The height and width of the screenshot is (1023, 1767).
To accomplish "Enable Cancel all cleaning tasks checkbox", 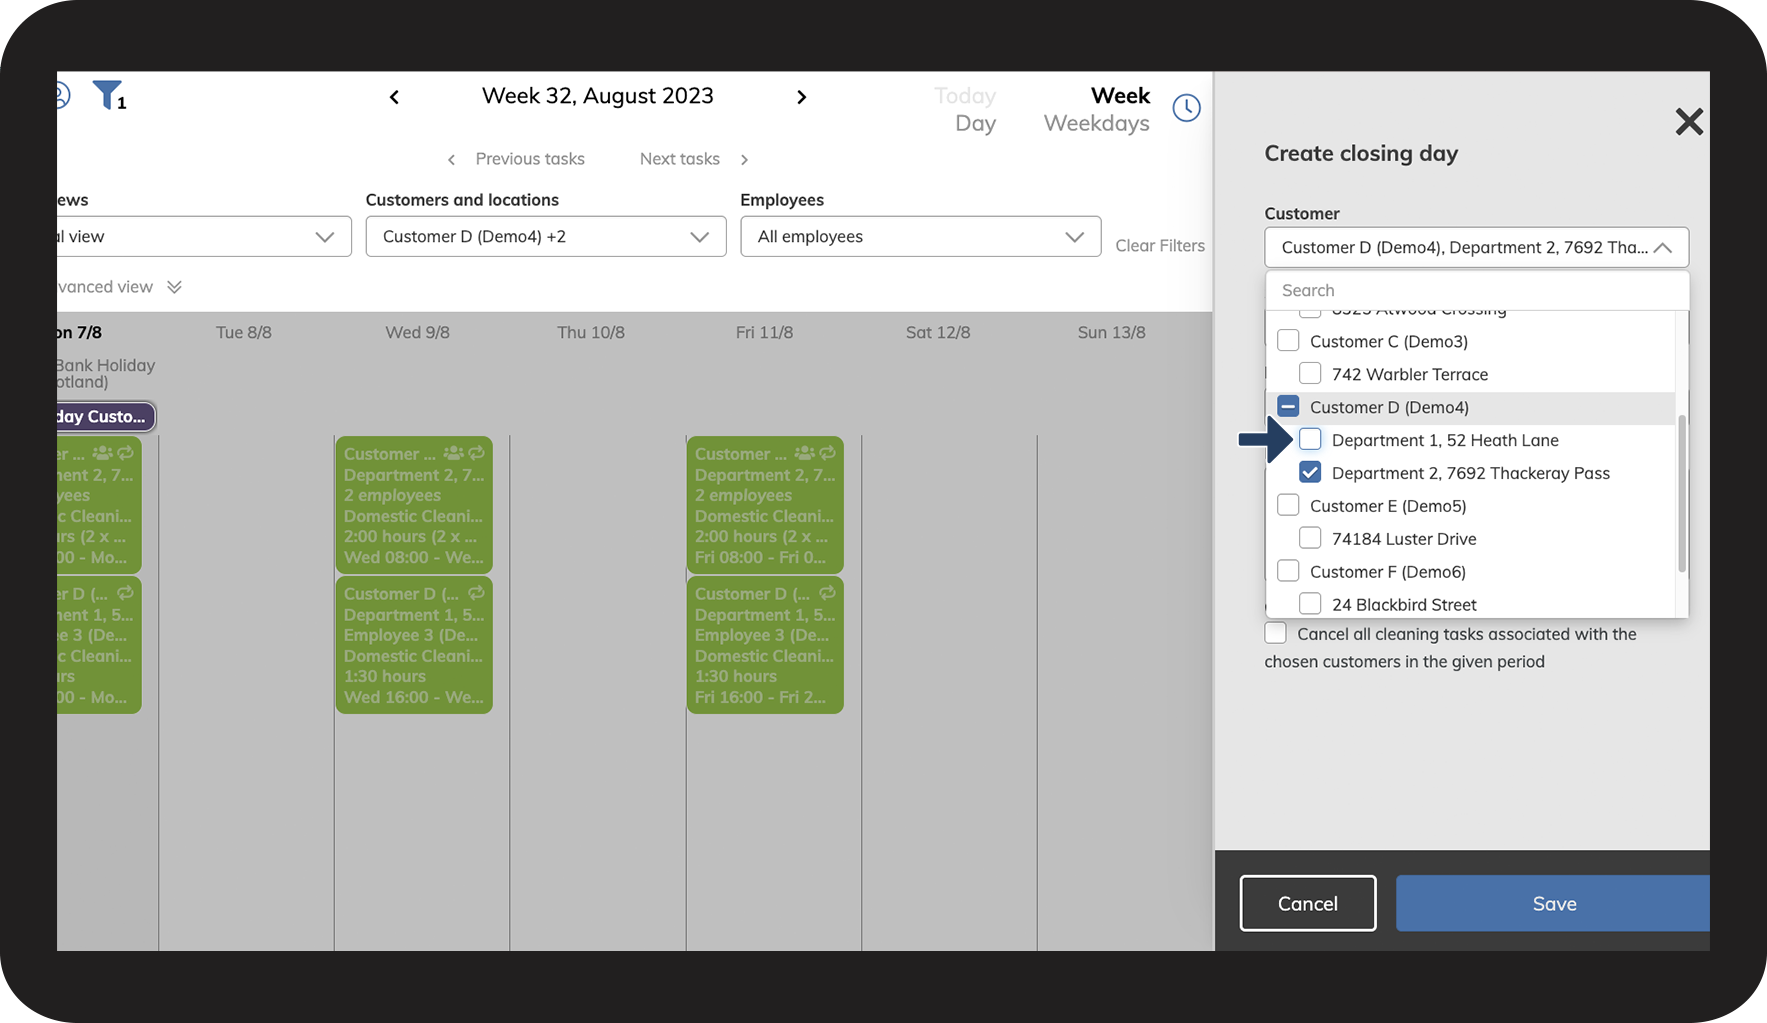I will click(x=1276, y=633).
